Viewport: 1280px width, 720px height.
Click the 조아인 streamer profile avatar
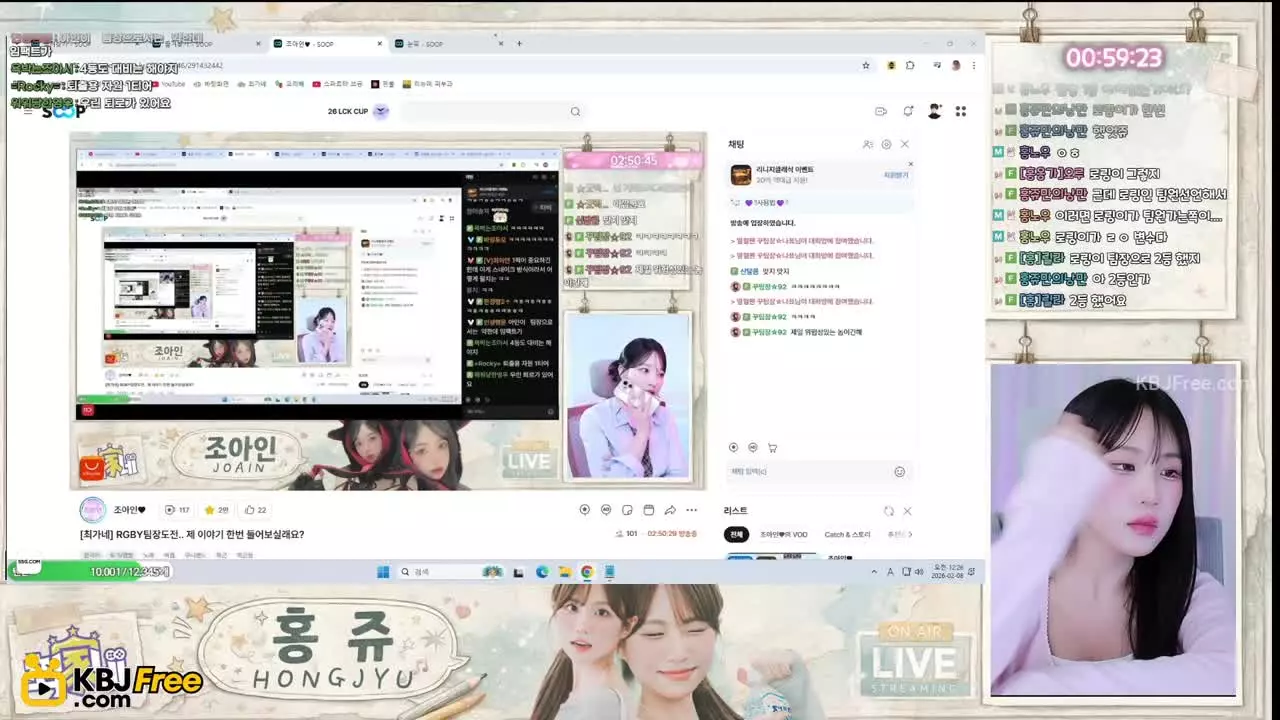point(92,510)
